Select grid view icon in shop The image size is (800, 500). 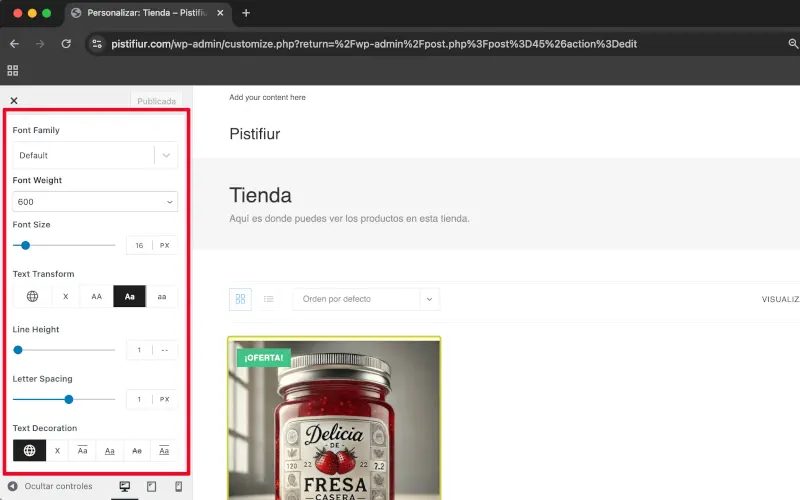coord(240,299)
